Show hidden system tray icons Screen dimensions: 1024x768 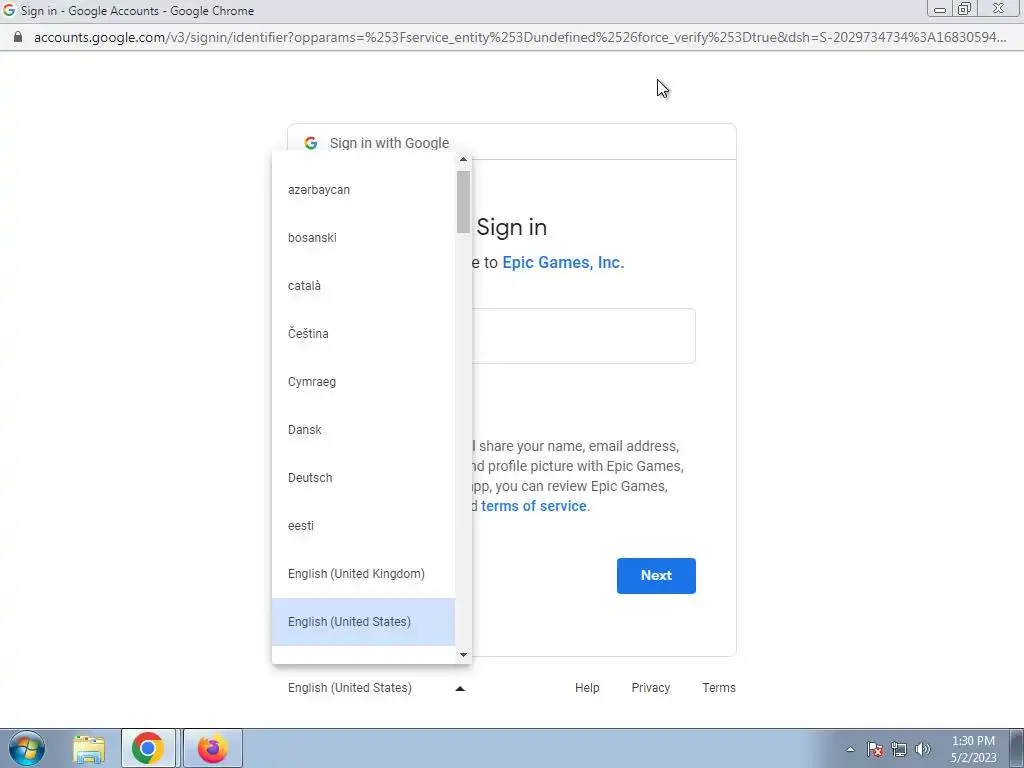(850, 749)
